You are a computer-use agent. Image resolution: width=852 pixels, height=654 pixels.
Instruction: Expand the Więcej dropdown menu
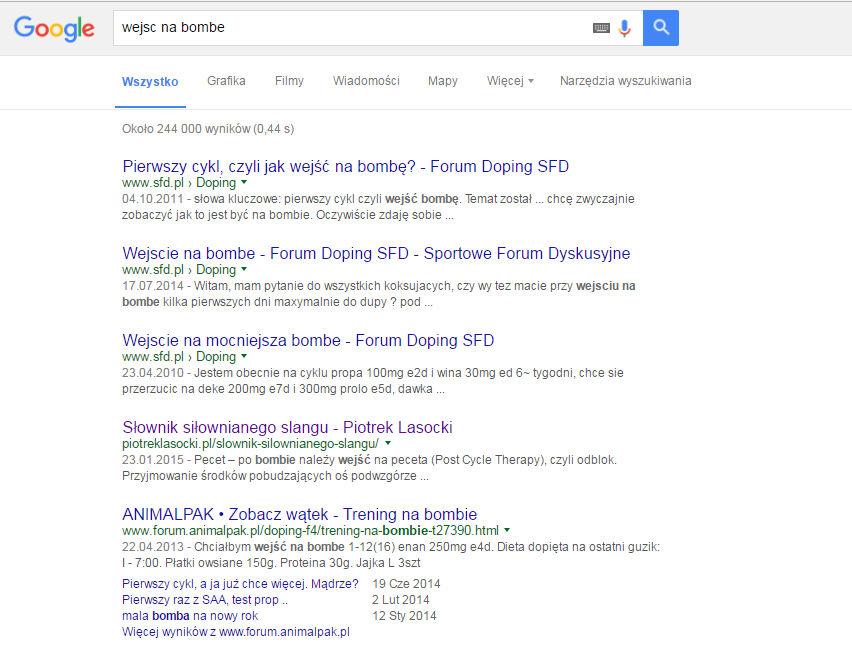(510, 81)
